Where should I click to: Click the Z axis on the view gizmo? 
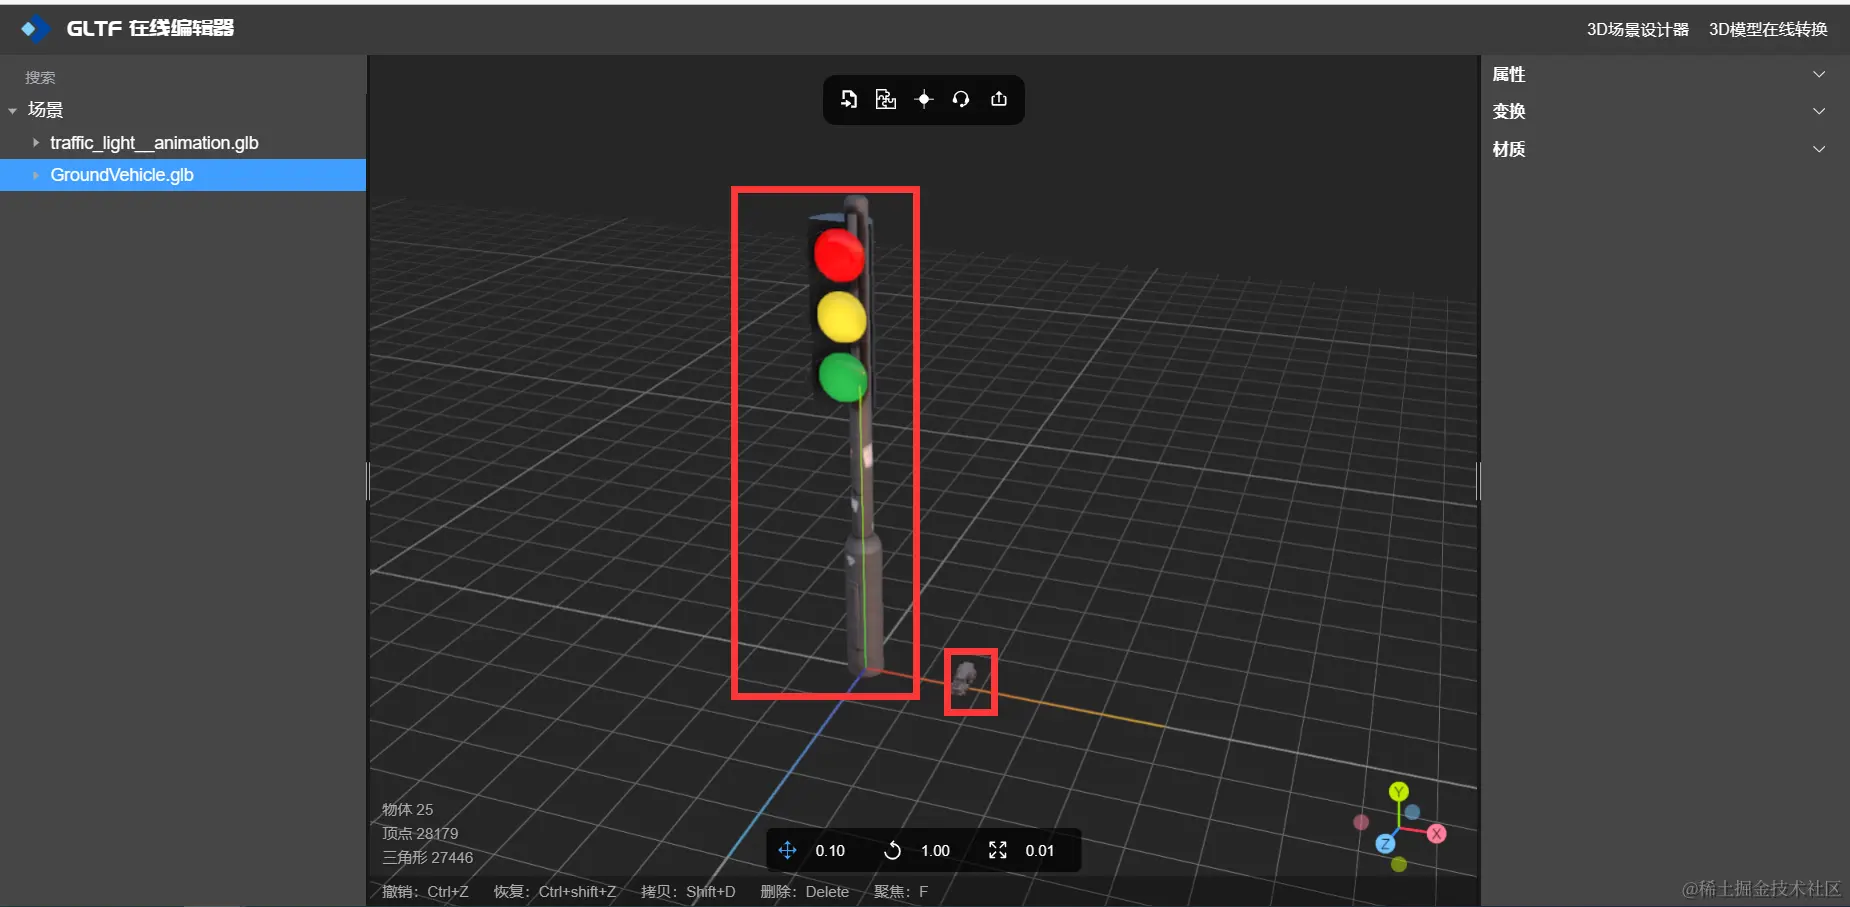click(1385, 844)
